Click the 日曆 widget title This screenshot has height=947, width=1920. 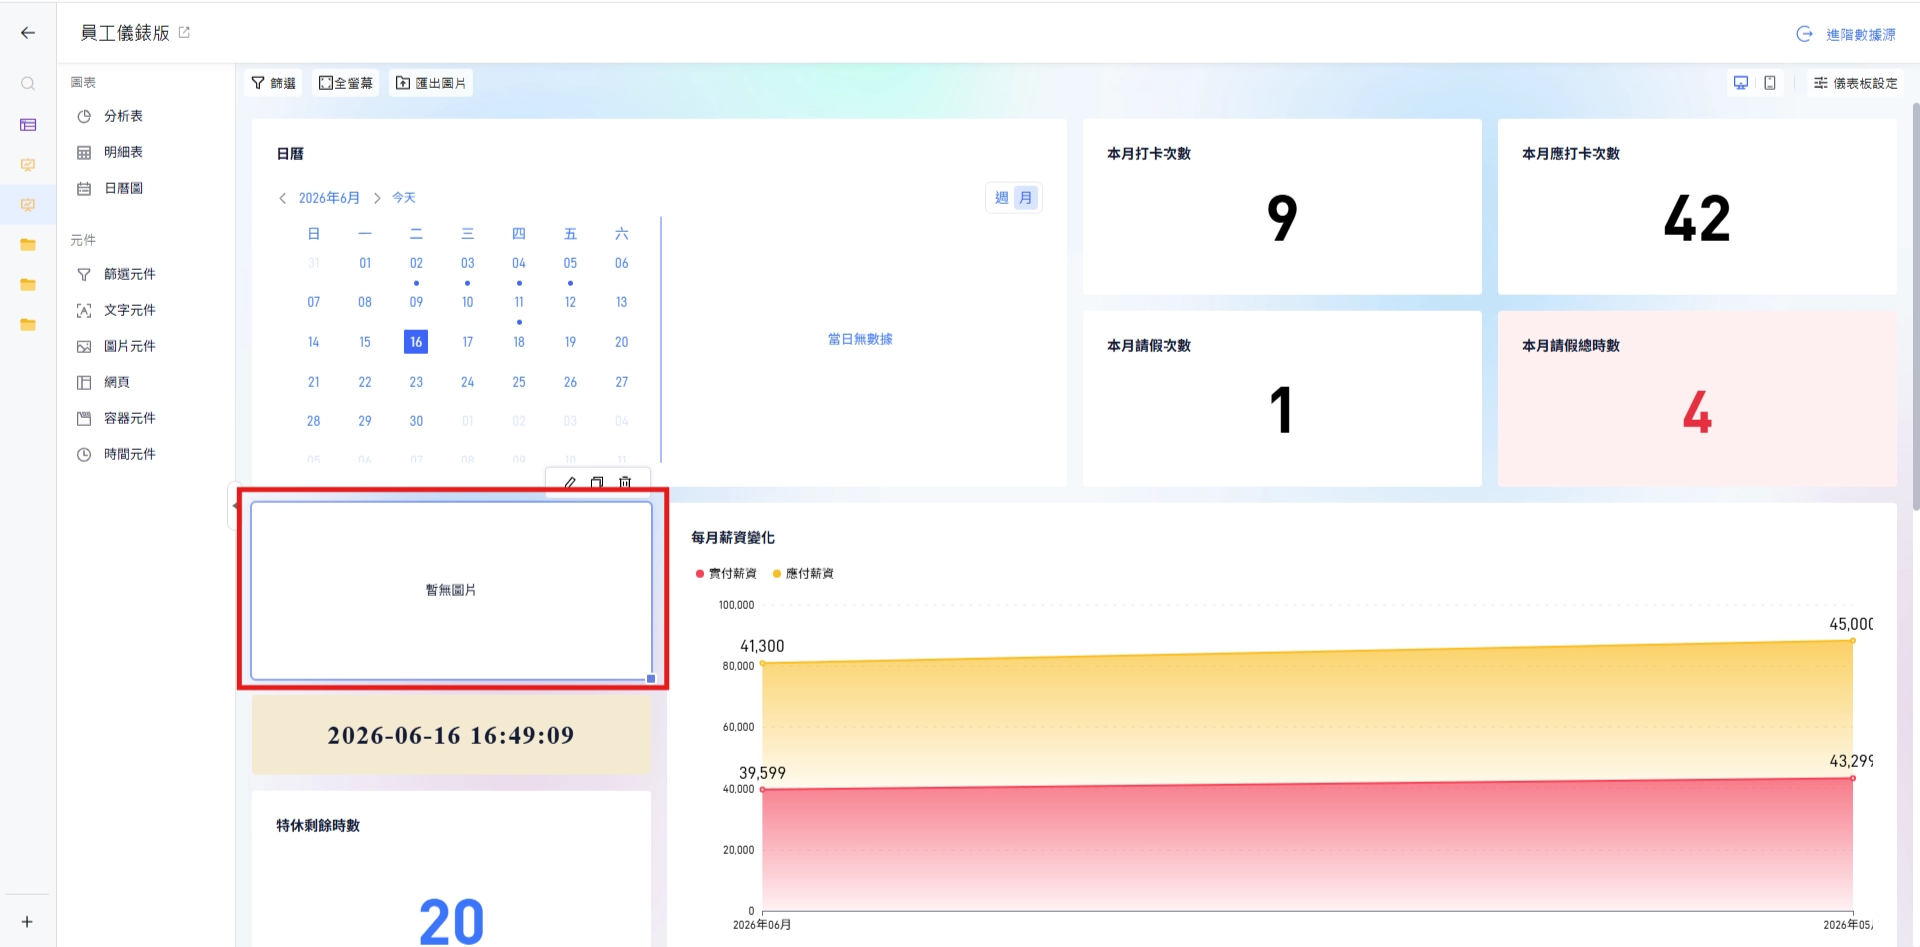(290, 154)
